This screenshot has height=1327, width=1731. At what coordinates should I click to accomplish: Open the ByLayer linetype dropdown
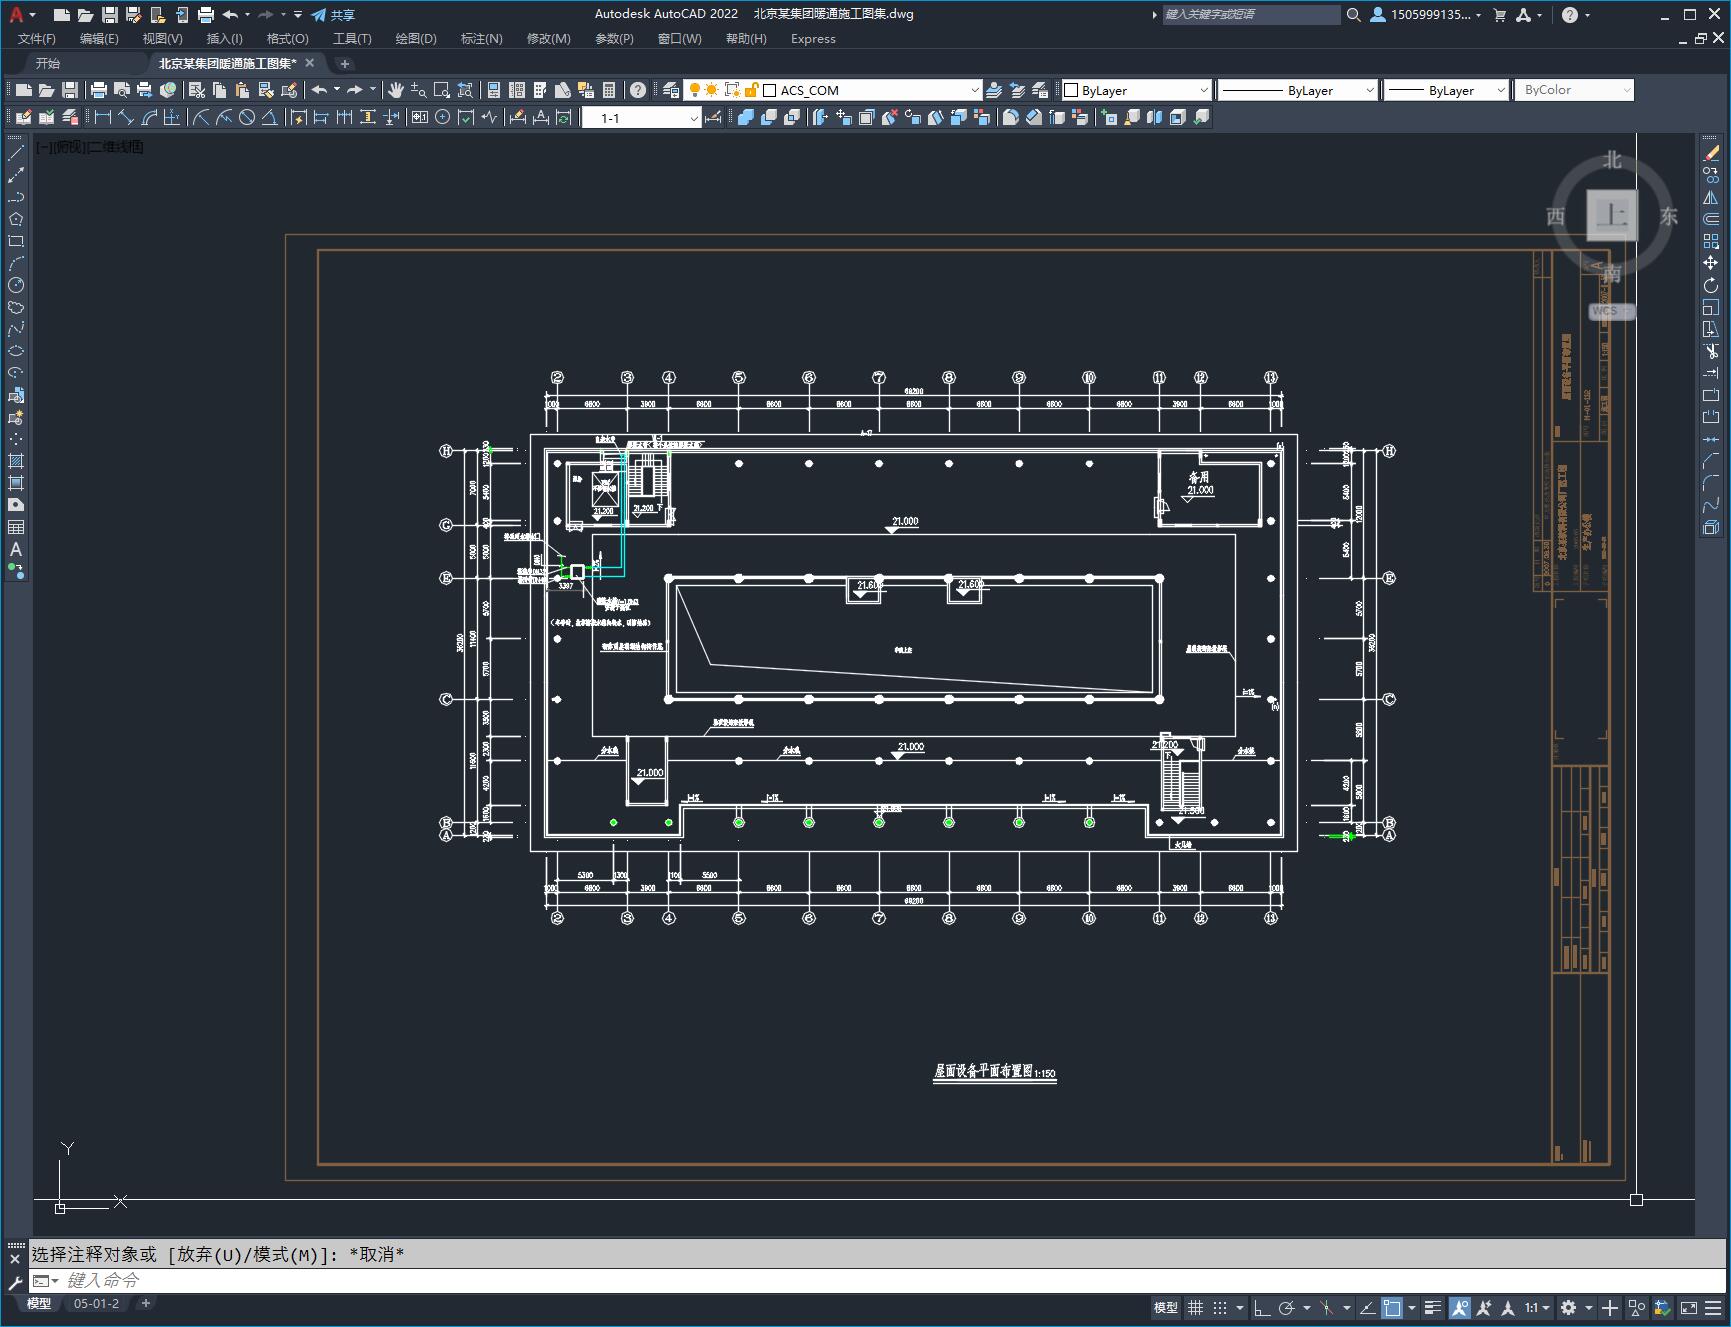1369,90
